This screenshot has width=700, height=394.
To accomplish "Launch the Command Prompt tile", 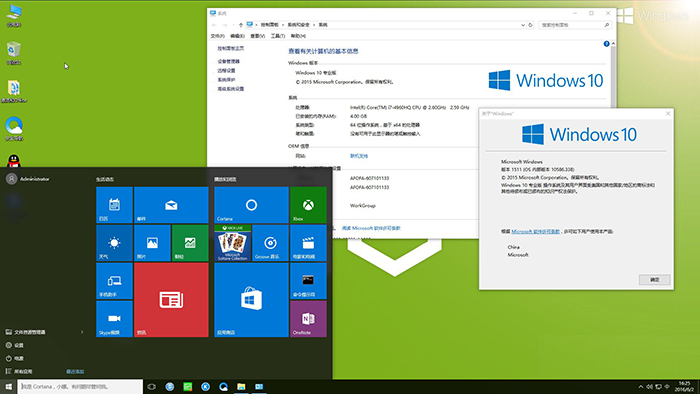I will 308,281.
